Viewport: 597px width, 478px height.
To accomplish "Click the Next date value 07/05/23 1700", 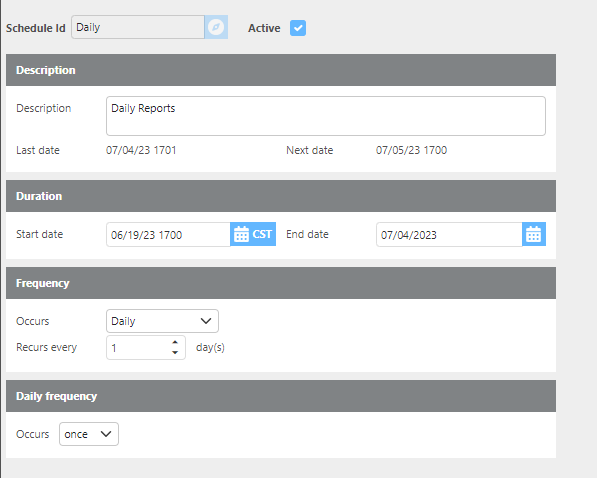I will tap(412, 150).
